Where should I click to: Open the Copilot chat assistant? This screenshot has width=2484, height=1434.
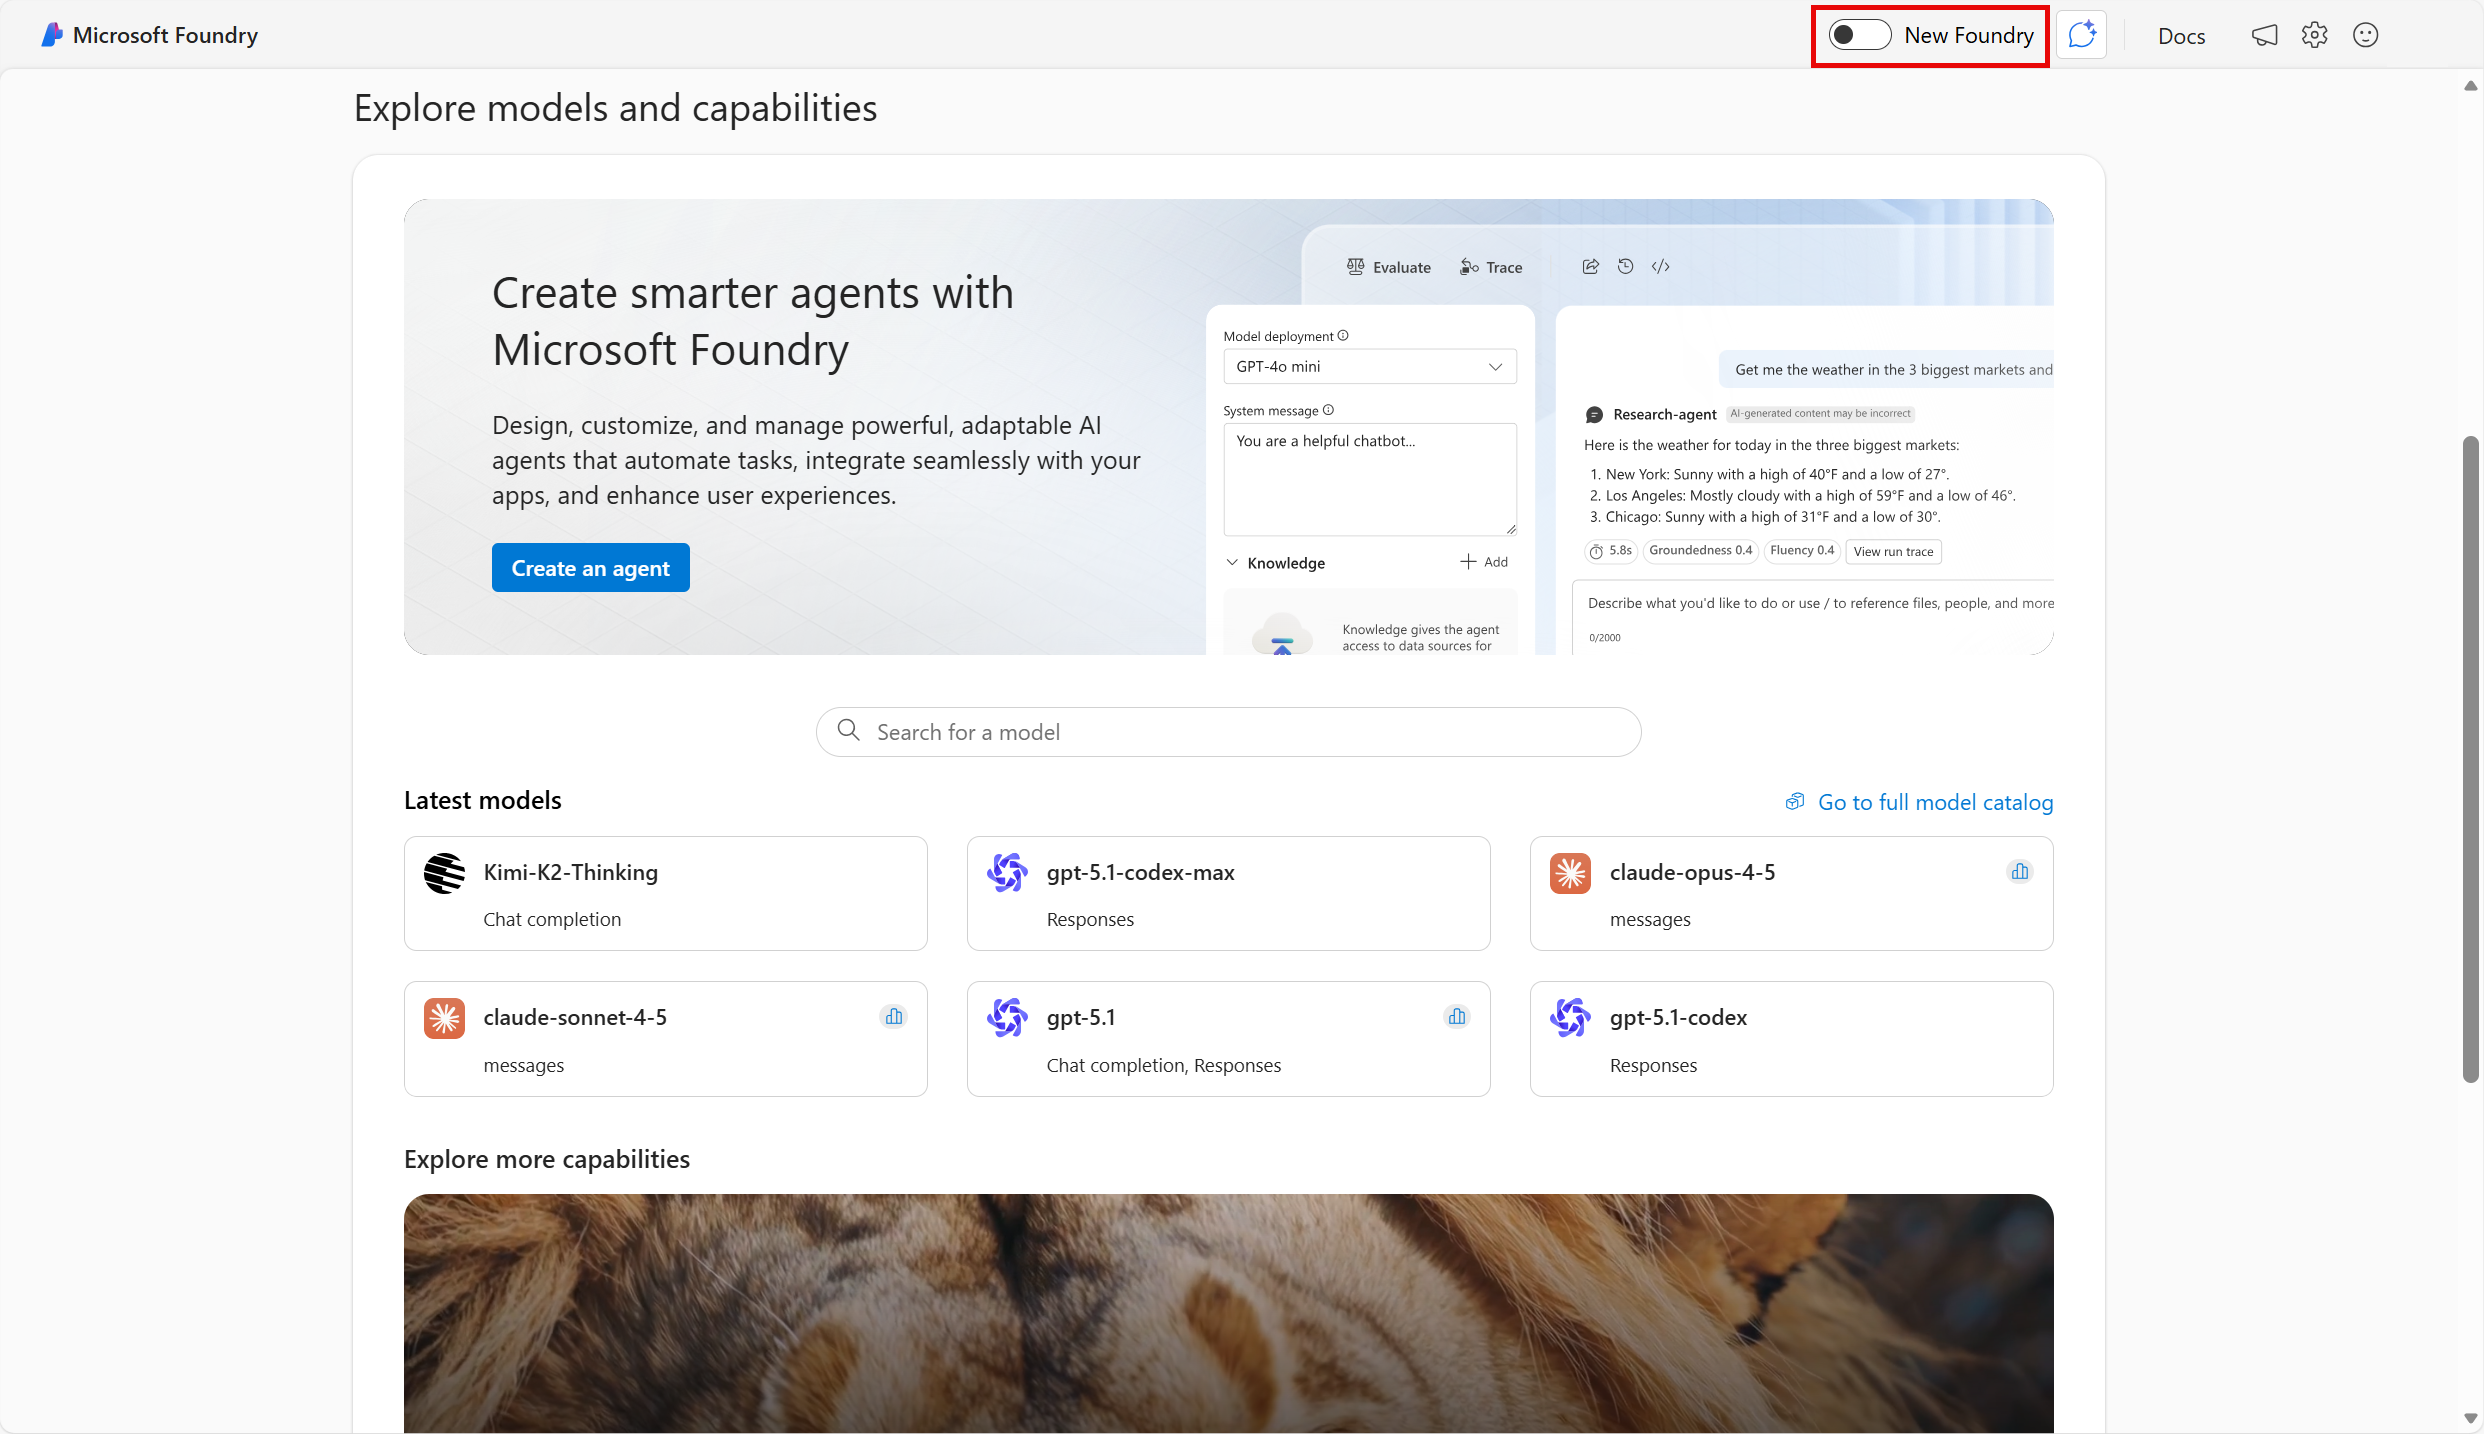pos(2081,34)
